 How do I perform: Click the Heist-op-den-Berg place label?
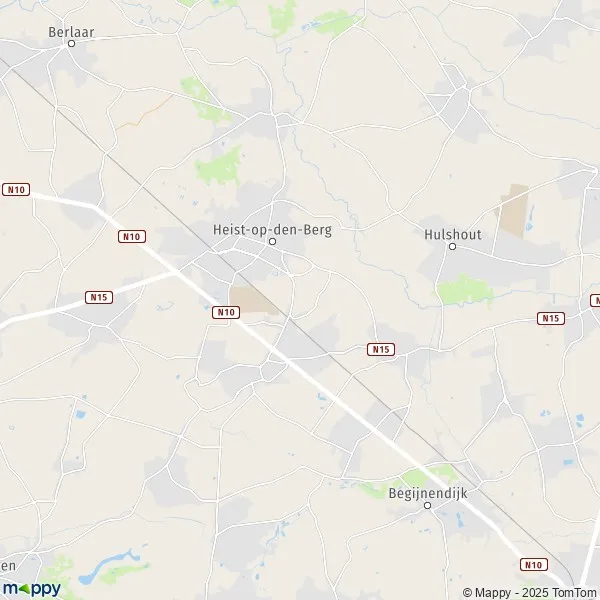click(x=272, y=230)
